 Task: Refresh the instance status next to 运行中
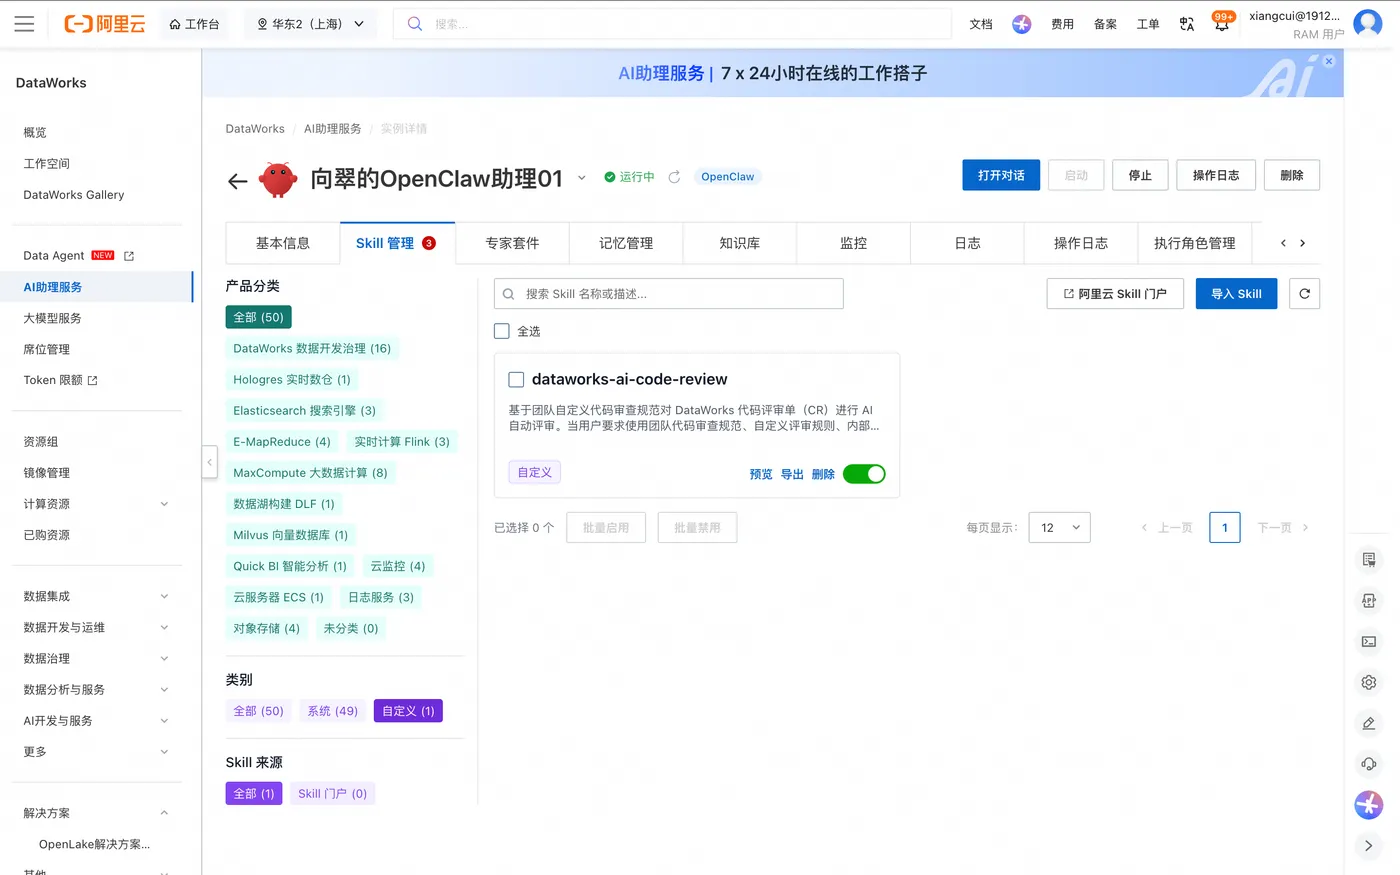pos(674,177)
